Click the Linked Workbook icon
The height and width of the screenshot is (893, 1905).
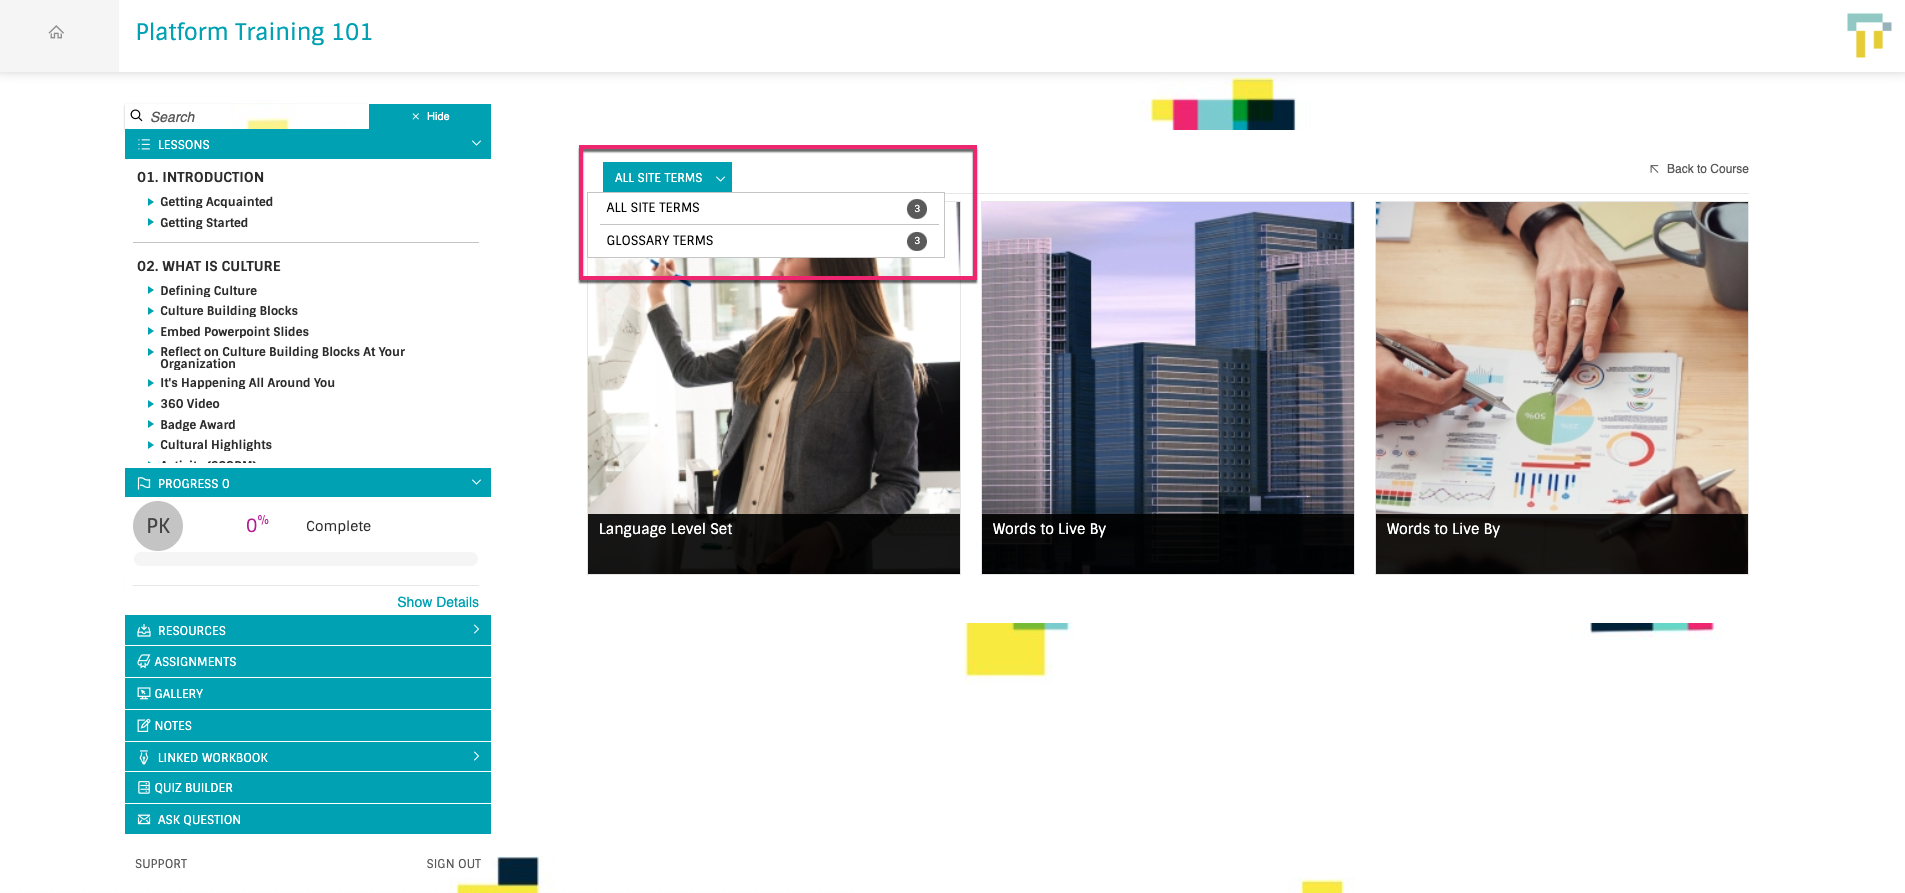coord(144,758)
